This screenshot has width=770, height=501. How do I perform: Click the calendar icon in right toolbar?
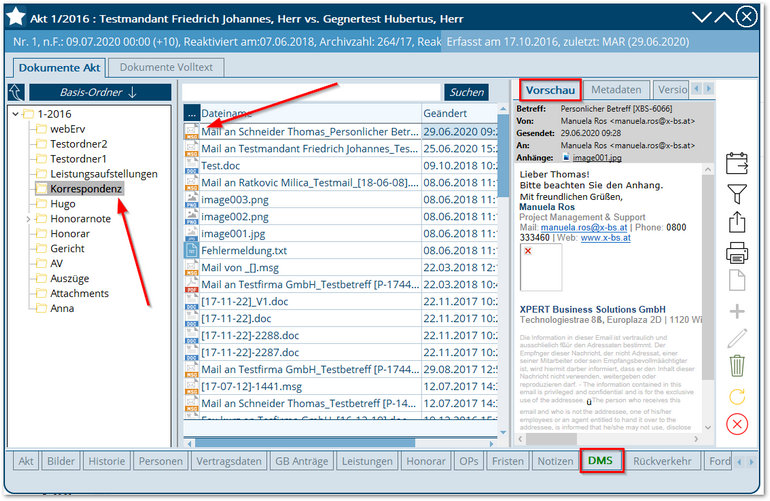[737, 163]
